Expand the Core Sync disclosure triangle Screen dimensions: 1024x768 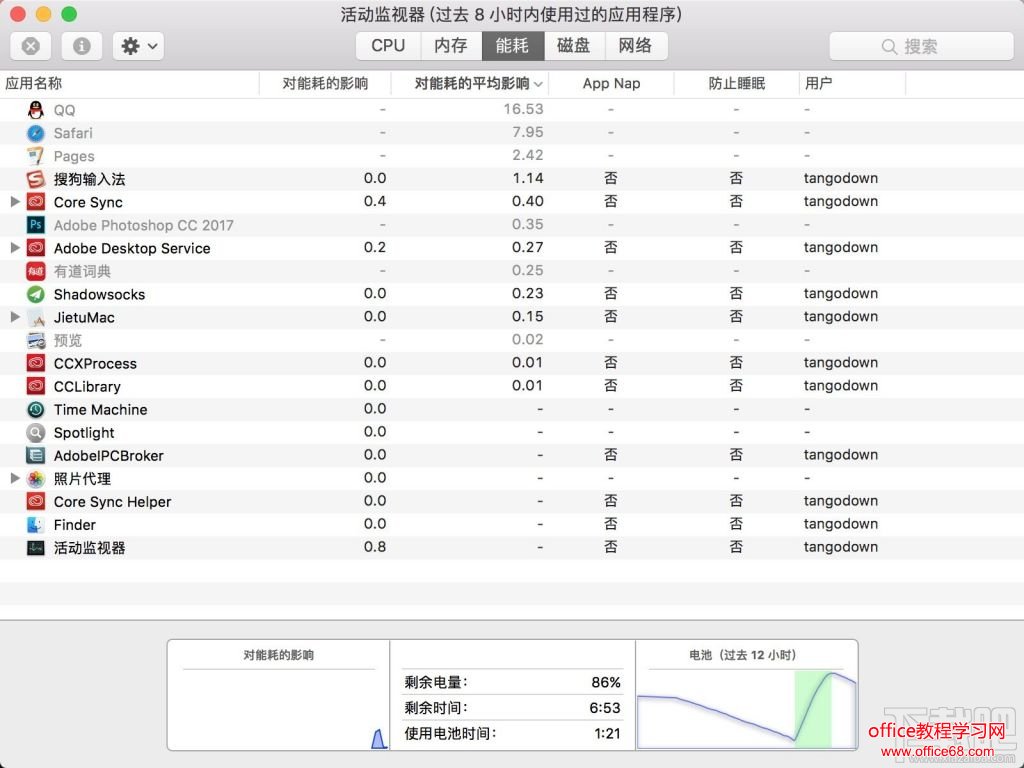pos(14,202)
